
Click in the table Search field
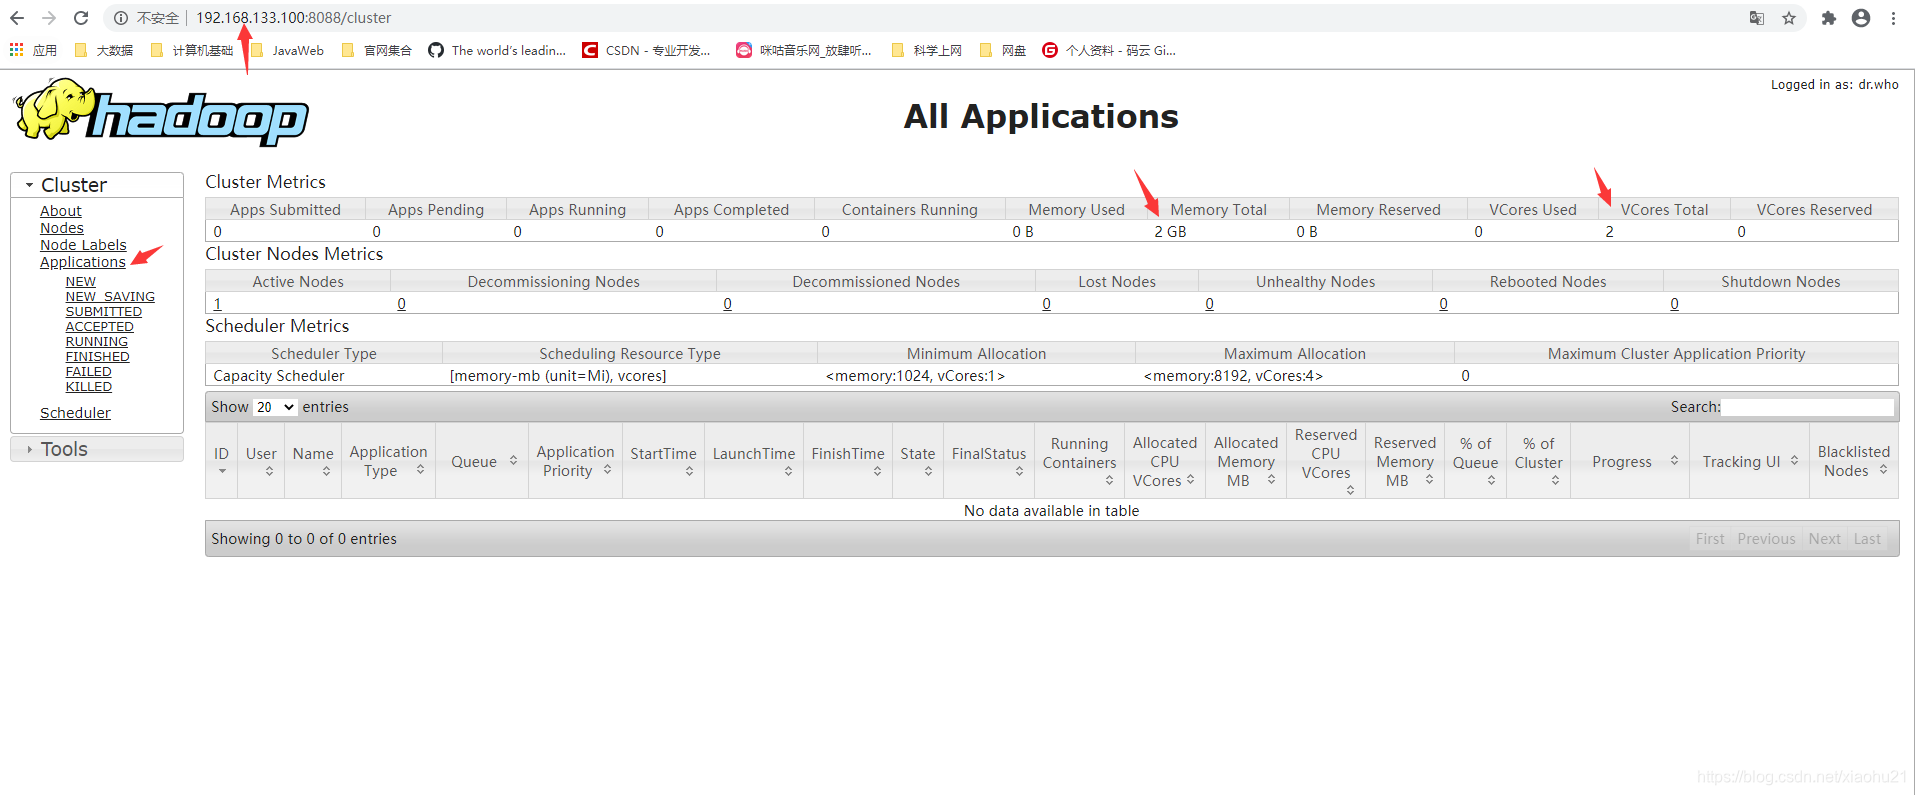1808,407
